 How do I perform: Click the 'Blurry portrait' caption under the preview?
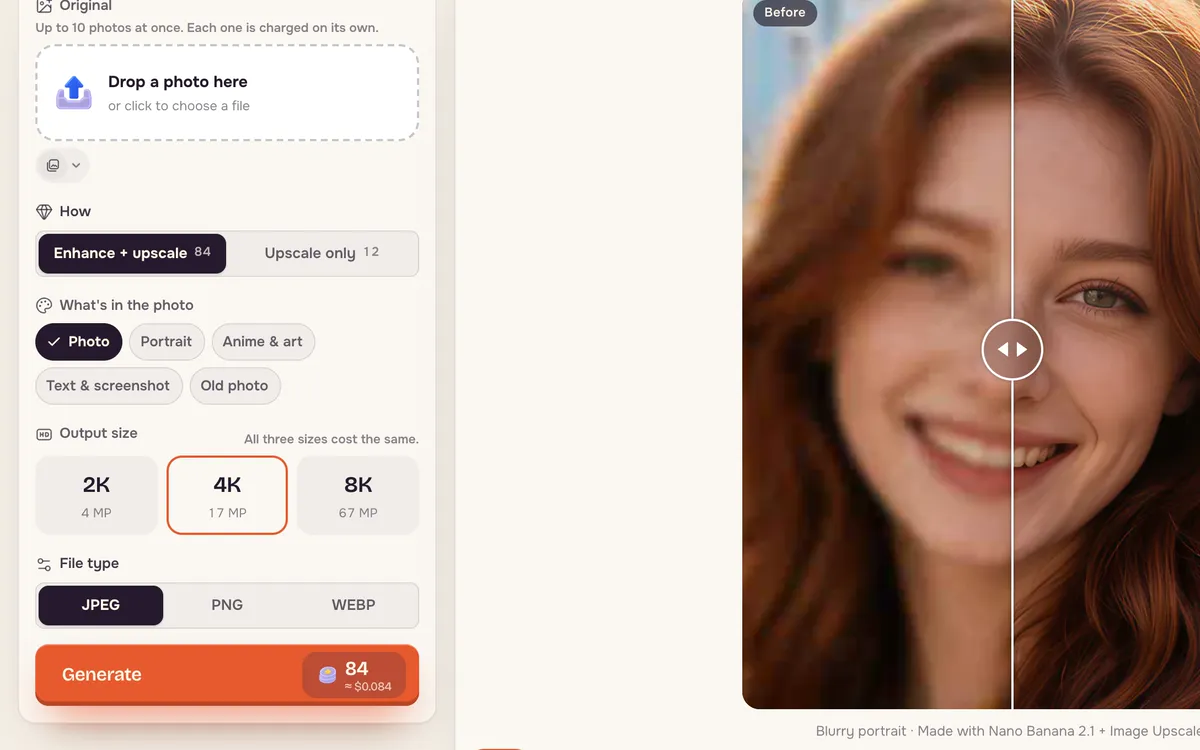[x=1008, y=732]
